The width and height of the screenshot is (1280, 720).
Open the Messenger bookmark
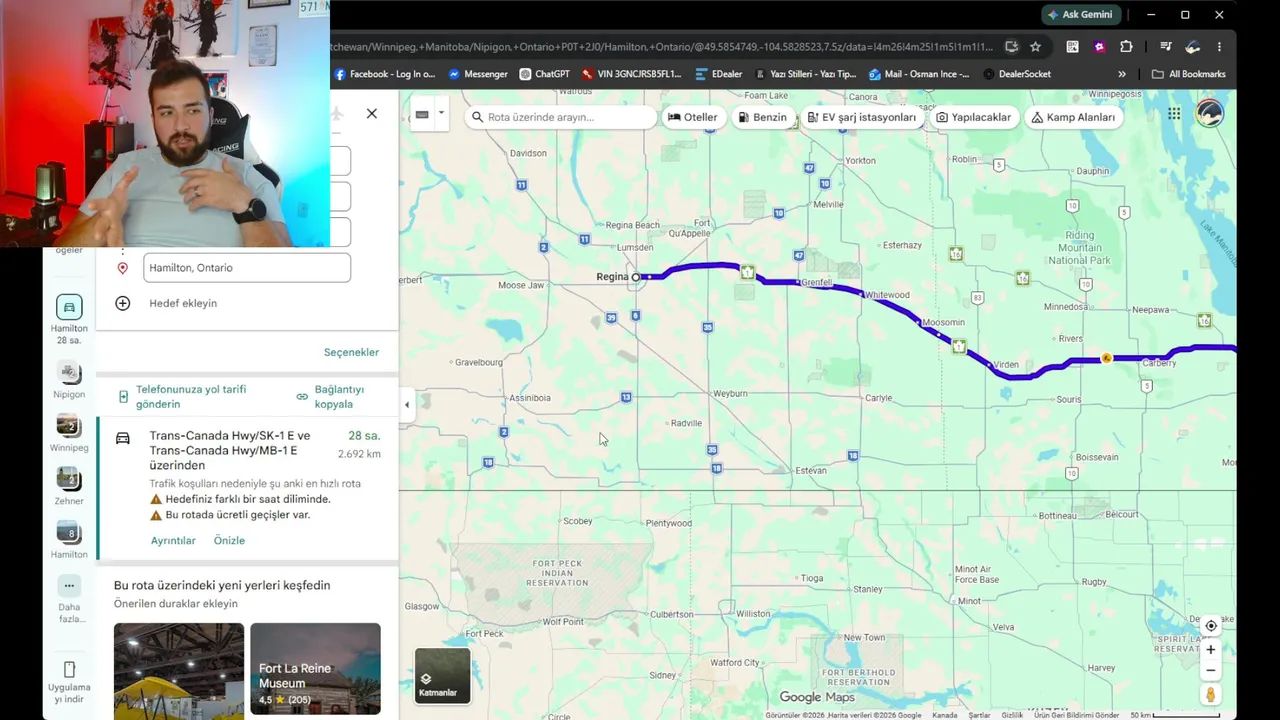(x=478, y=74)
